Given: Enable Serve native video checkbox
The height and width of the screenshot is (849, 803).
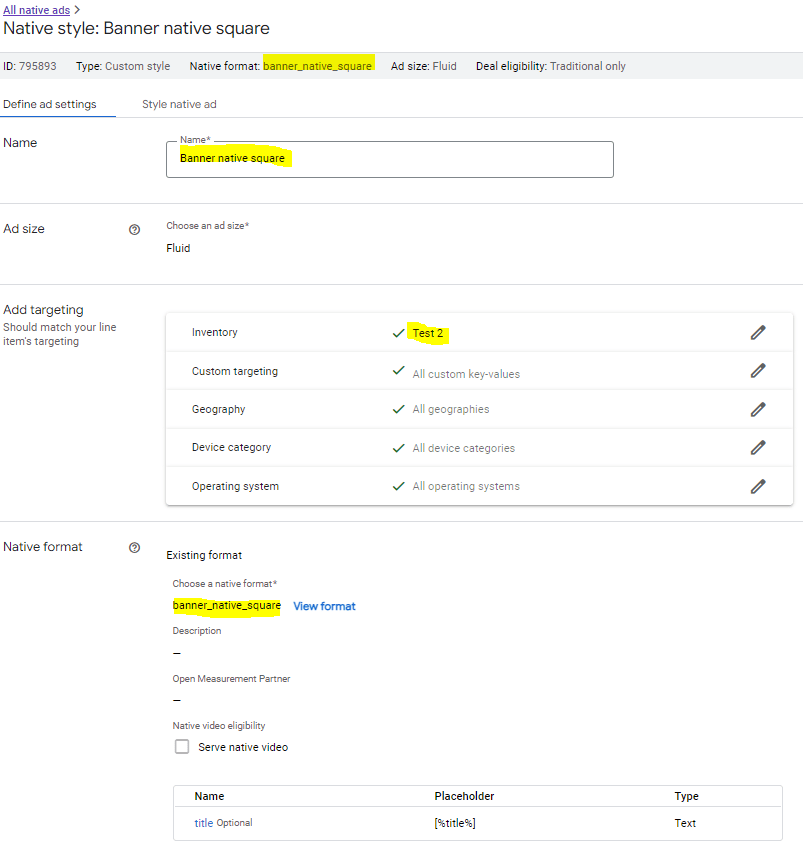Looking at the screenshot, I should [182, 747].
